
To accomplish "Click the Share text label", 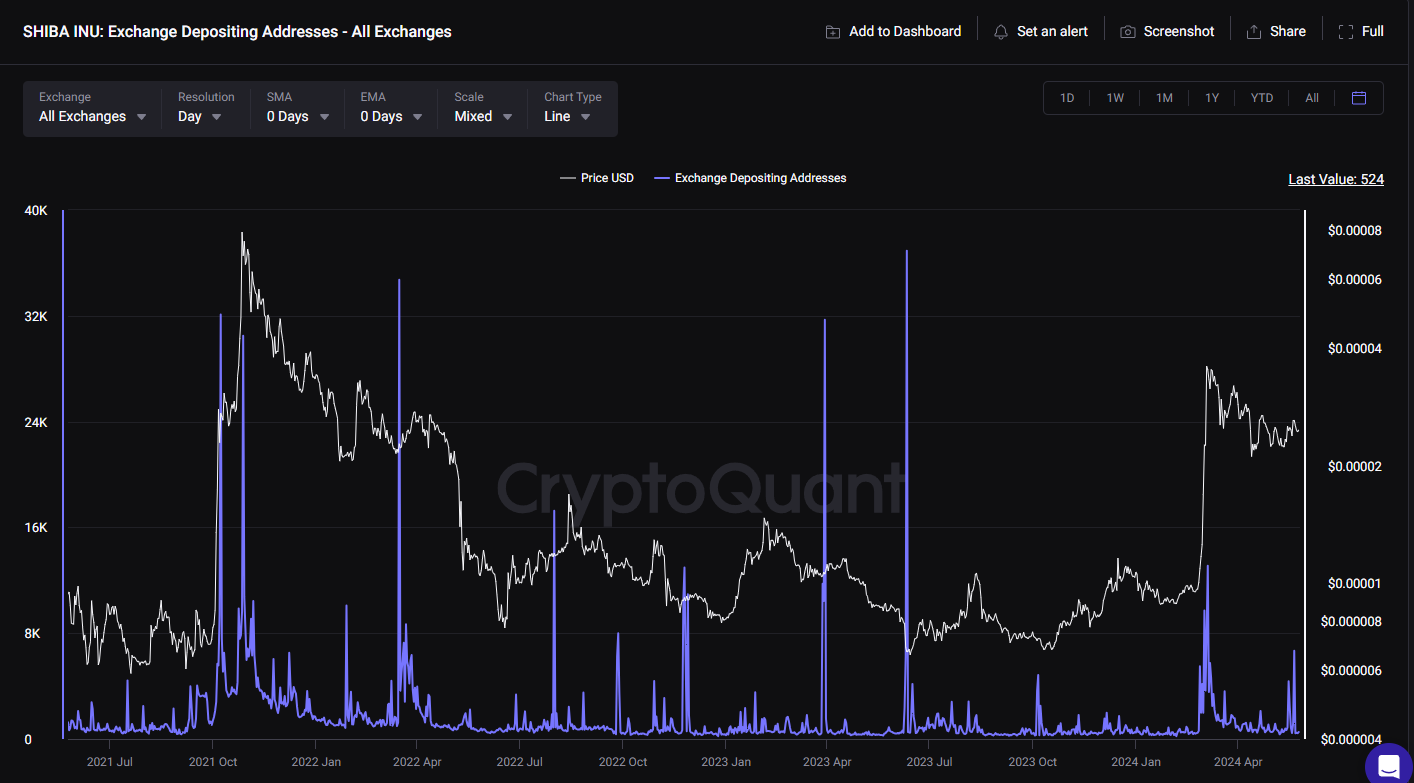I will pyautogui.click(x=1288, y=32).
